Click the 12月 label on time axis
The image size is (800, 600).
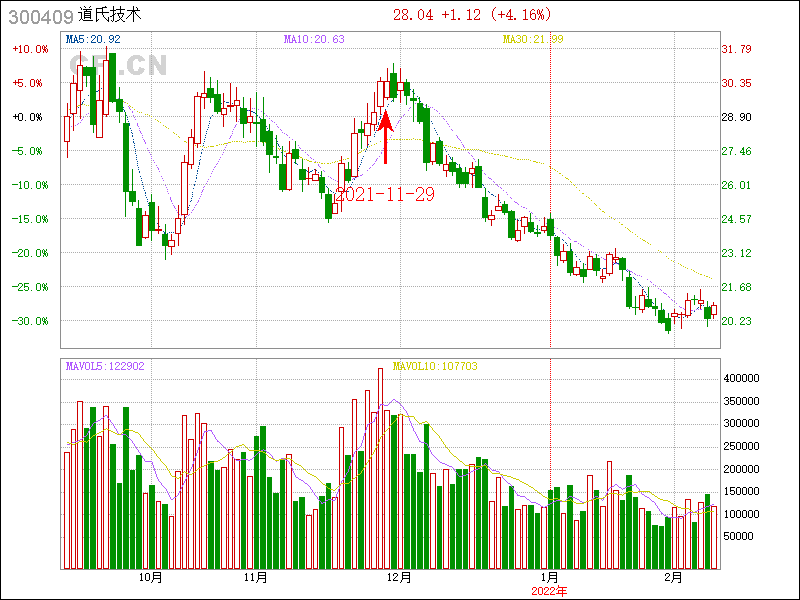pyautogui.click(x=399, y=577)
